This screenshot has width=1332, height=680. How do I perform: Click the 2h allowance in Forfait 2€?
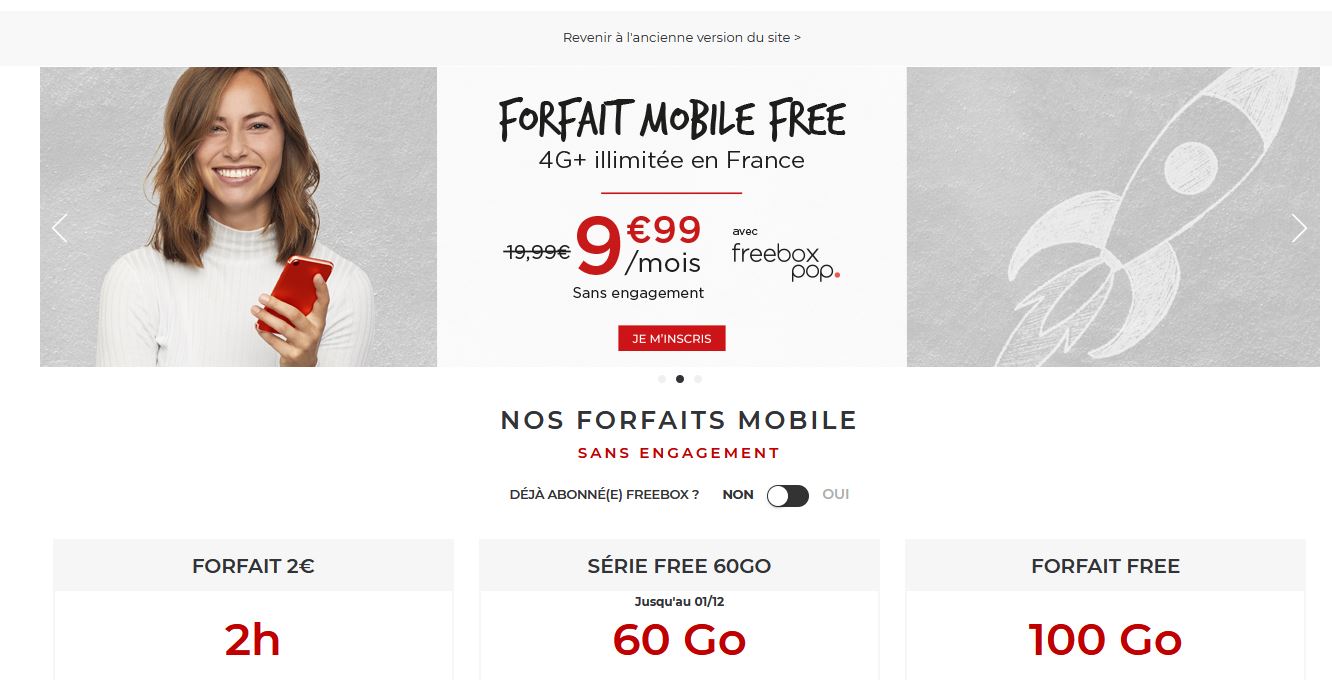(x=253, y=640)
